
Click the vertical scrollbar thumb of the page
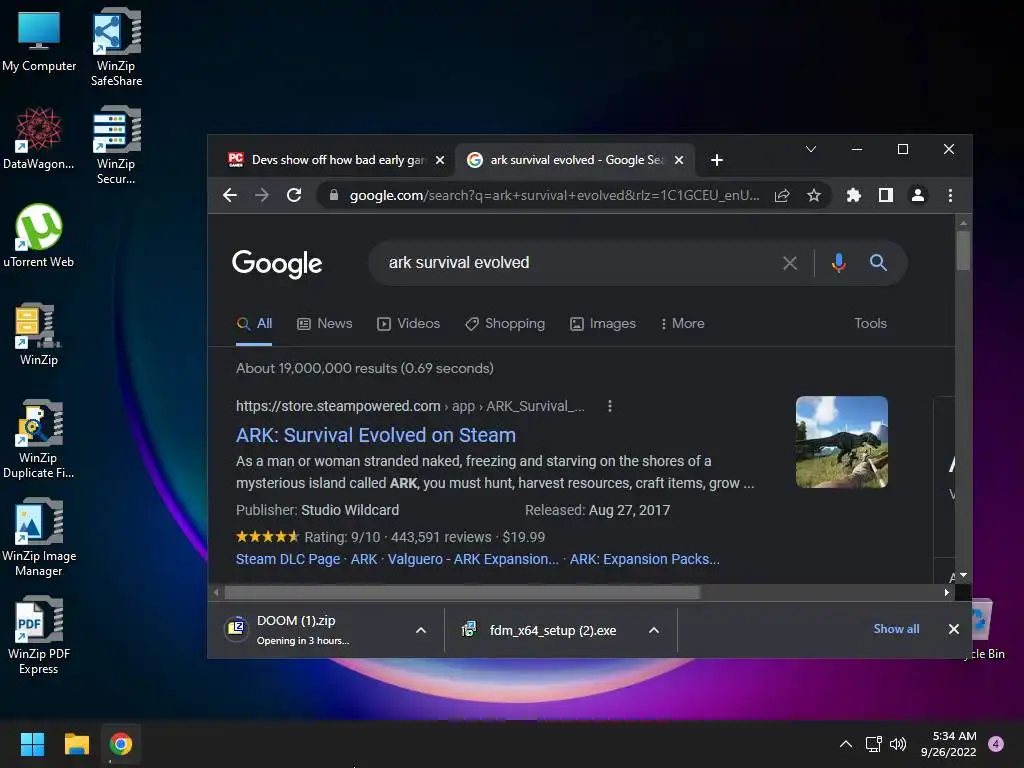pos(963,251)
